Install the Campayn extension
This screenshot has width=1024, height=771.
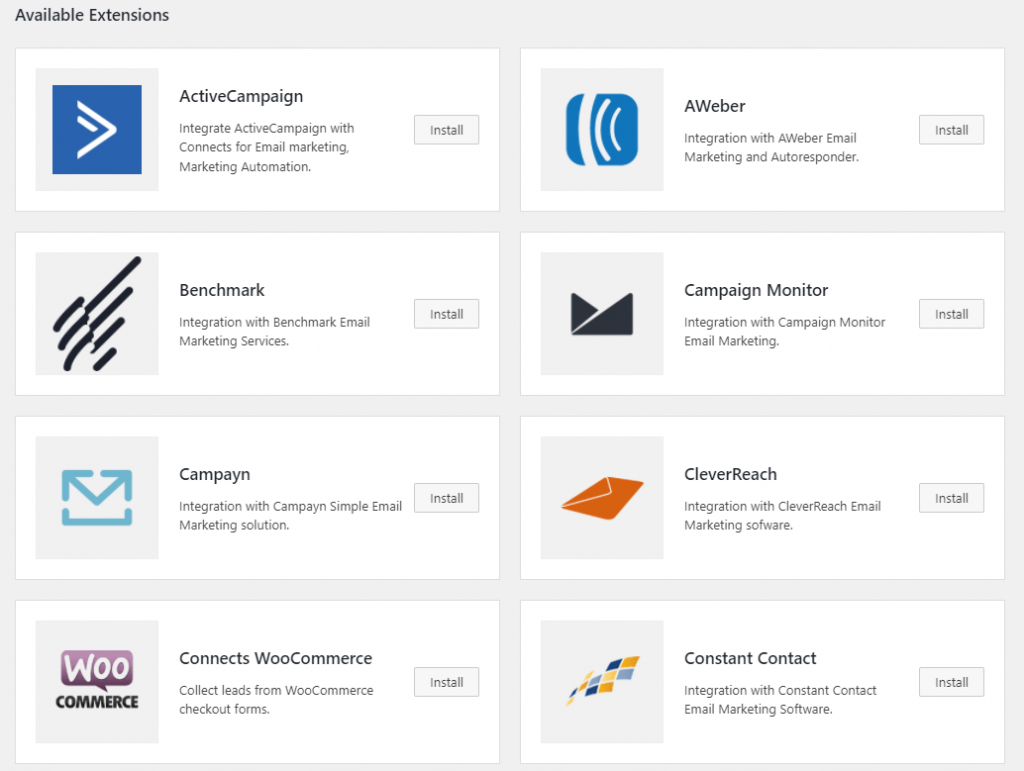click(446, 497)
